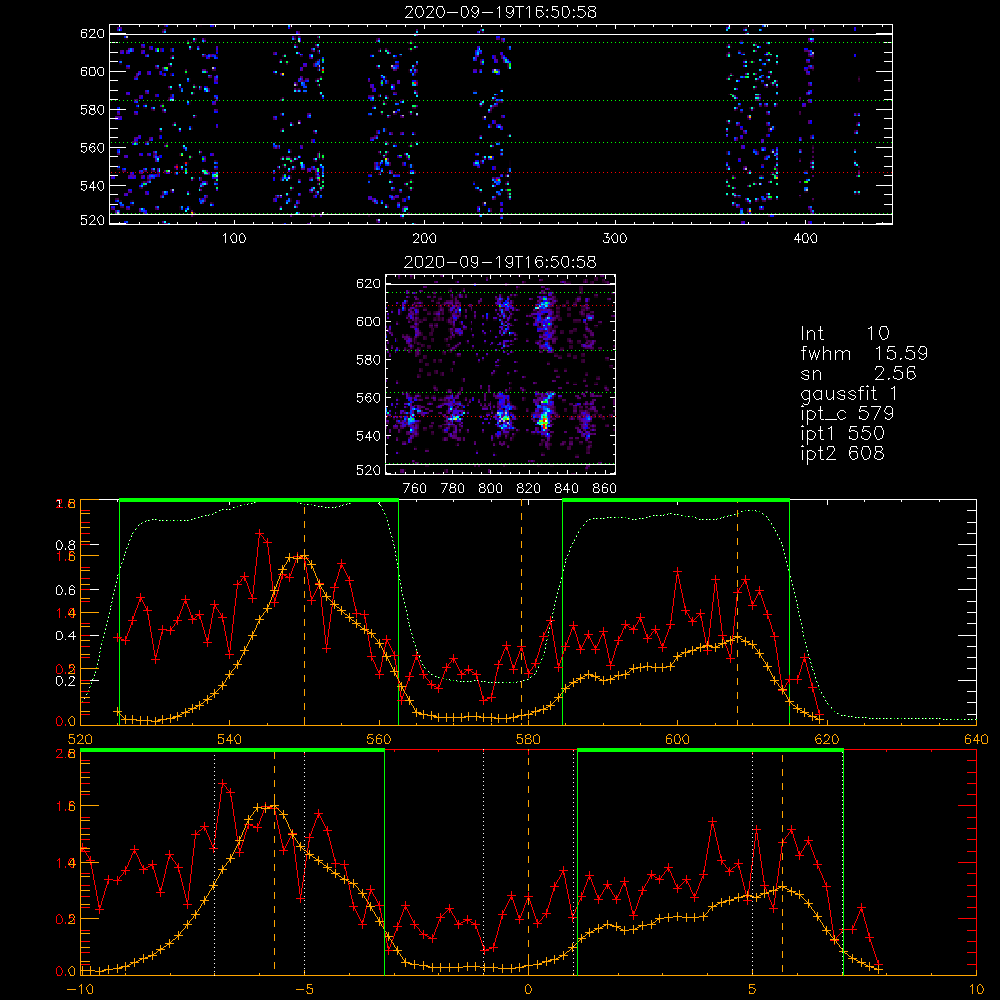Click x-axis label 400 of top plot
The image size is (1000, 1000).
point(805,239)
